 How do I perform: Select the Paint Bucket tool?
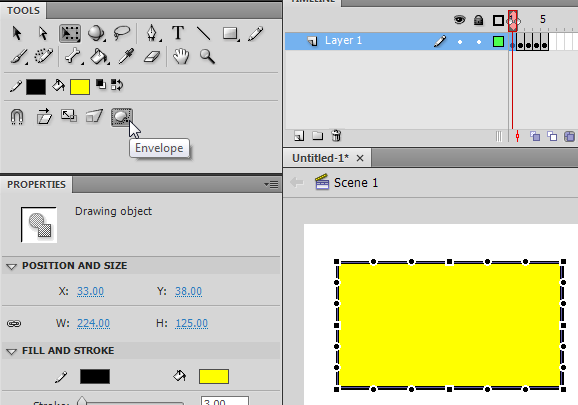click(x=99, y=56)
